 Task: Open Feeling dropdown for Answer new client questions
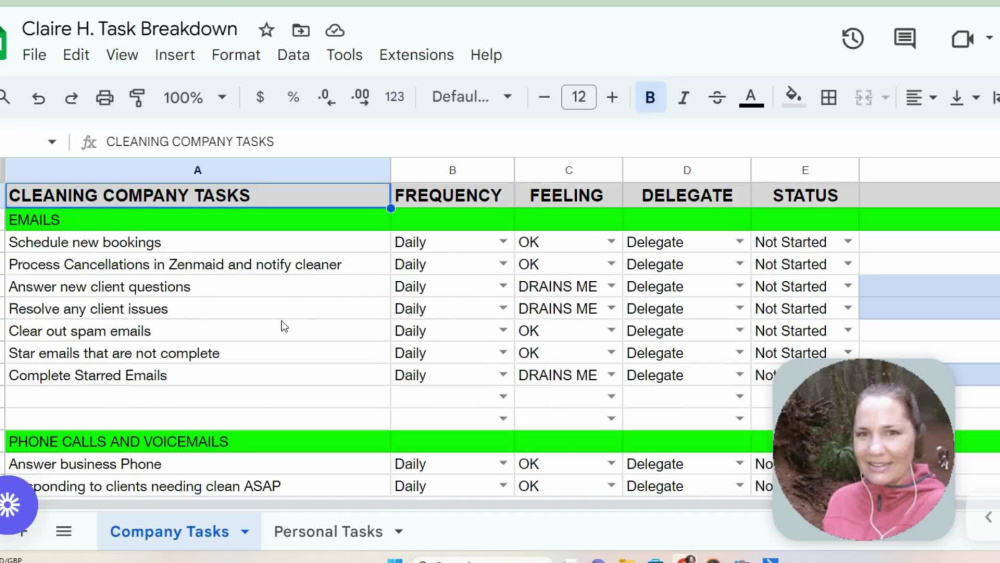(611, 286)
